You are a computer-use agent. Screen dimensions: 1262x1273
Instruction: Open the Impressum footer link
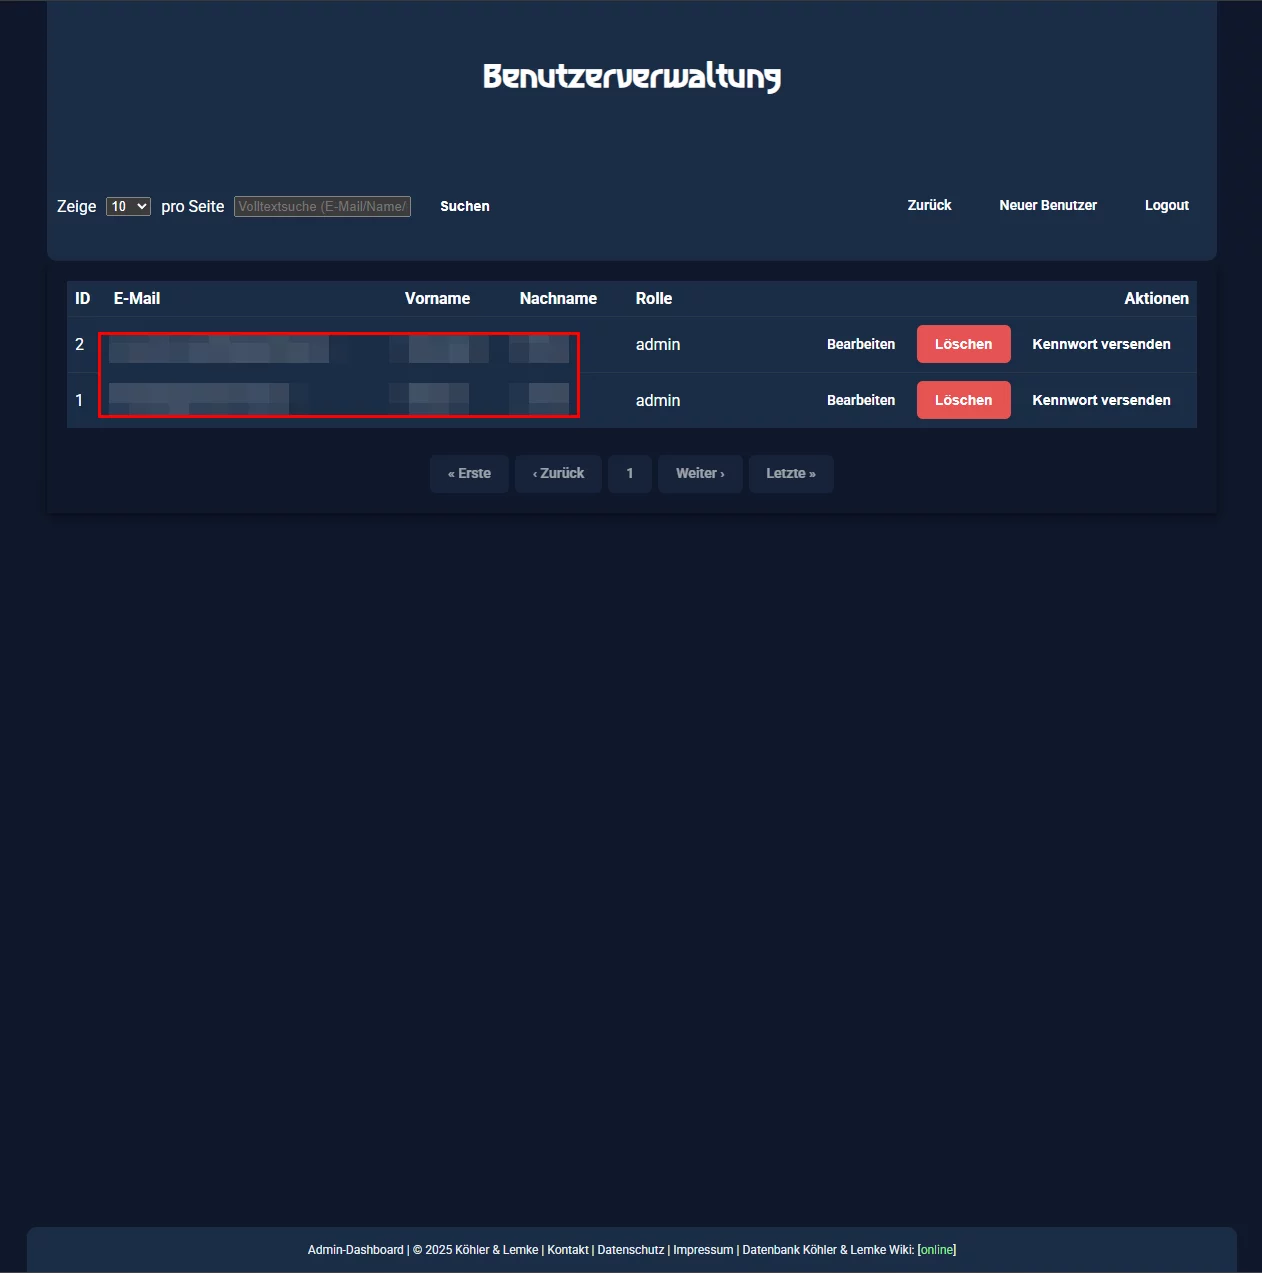pyautogui.click(x=703, y=1250)
